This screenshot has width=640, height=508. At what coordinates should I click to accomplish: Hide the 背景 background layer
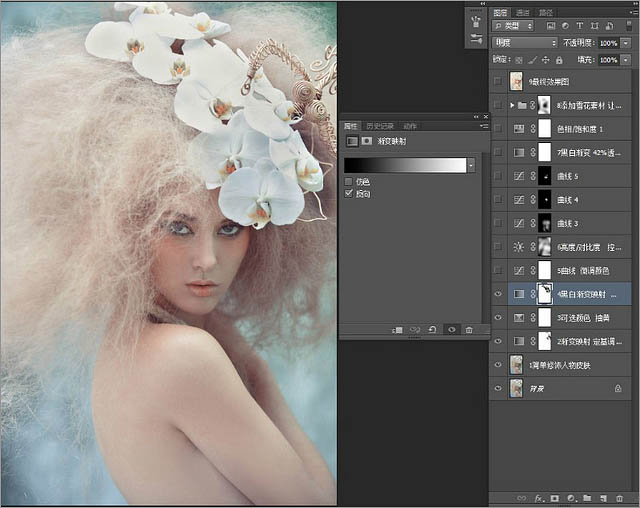tap(499, 387)
